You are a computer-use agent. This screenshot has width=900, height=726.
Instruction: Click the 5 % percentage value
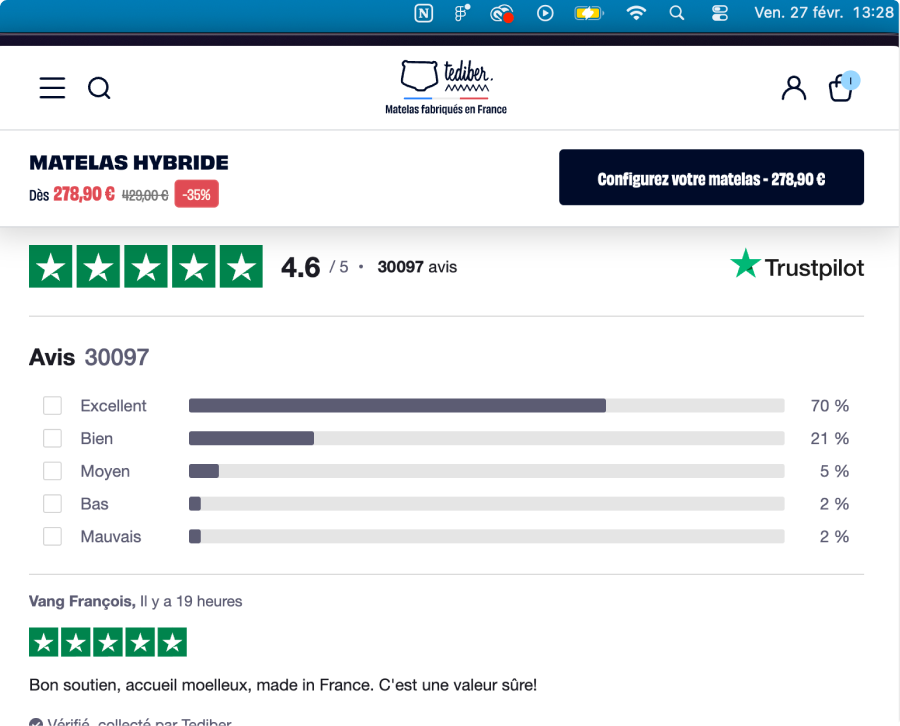(834, 471)
